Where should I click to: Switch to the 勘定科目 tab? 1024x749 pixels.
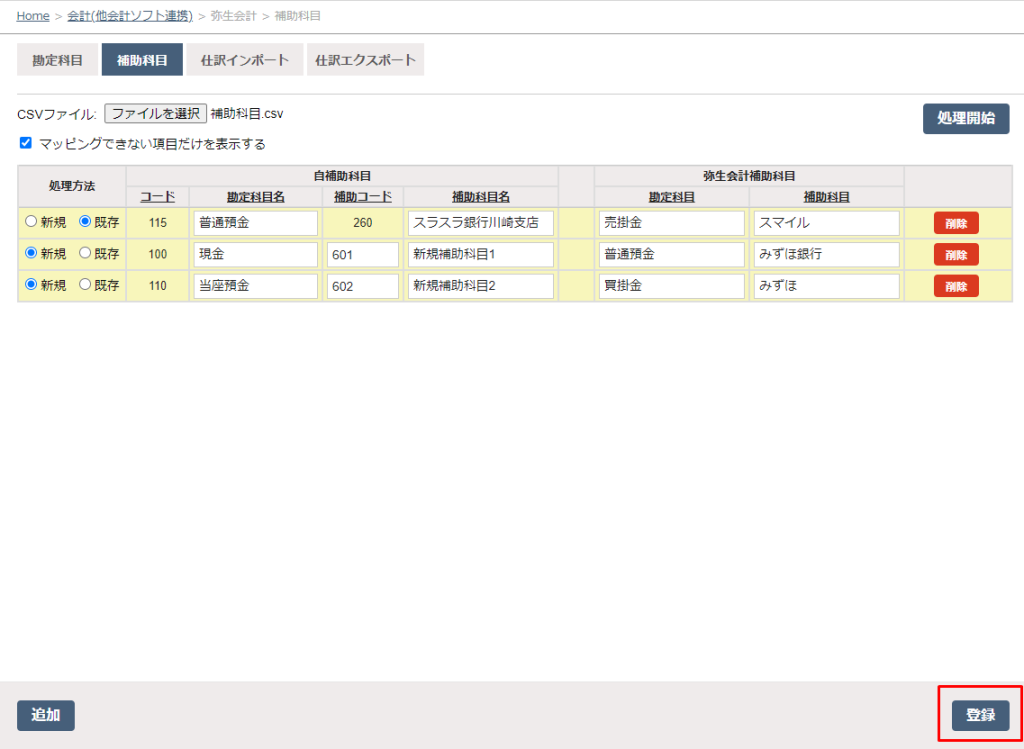click(x=57, y=60)
